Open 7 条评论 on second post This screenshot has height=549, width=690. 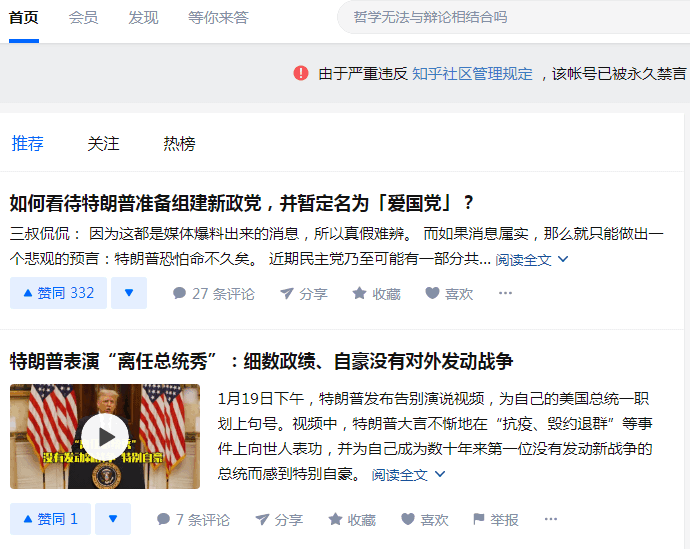tap(193, 520)
